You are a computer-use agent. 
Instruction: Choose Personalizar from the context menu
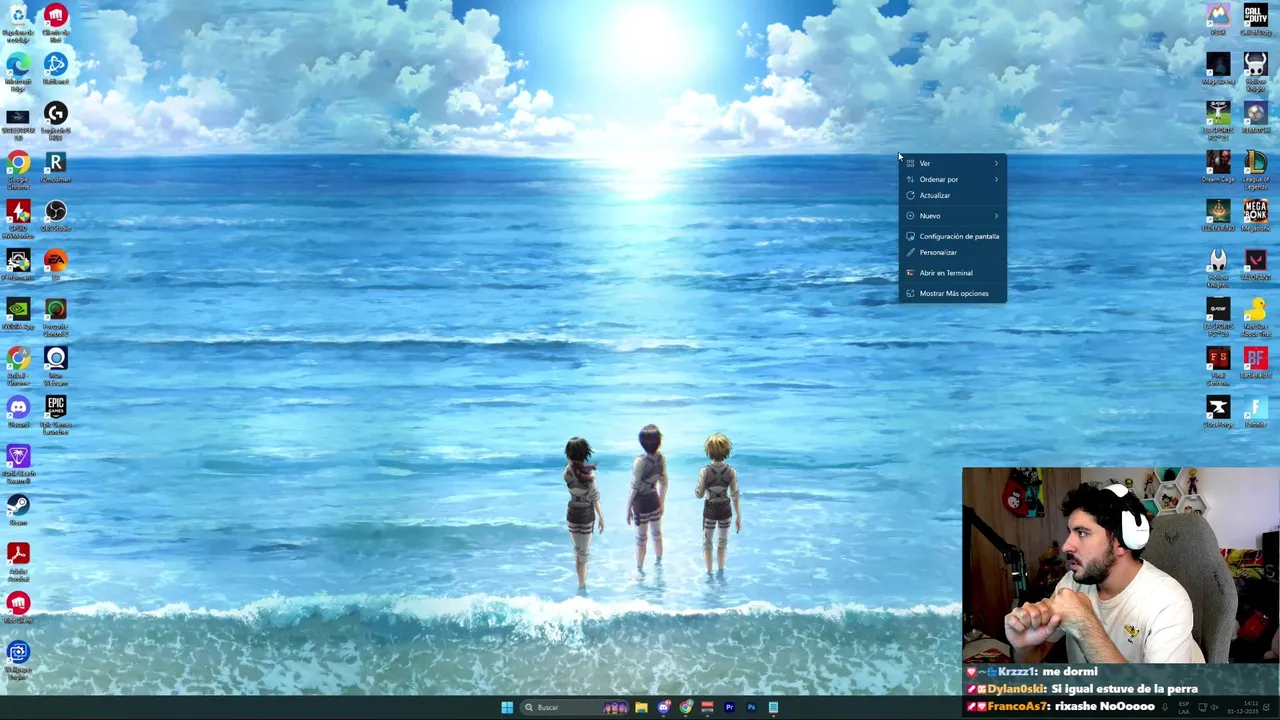coord(952,252)
